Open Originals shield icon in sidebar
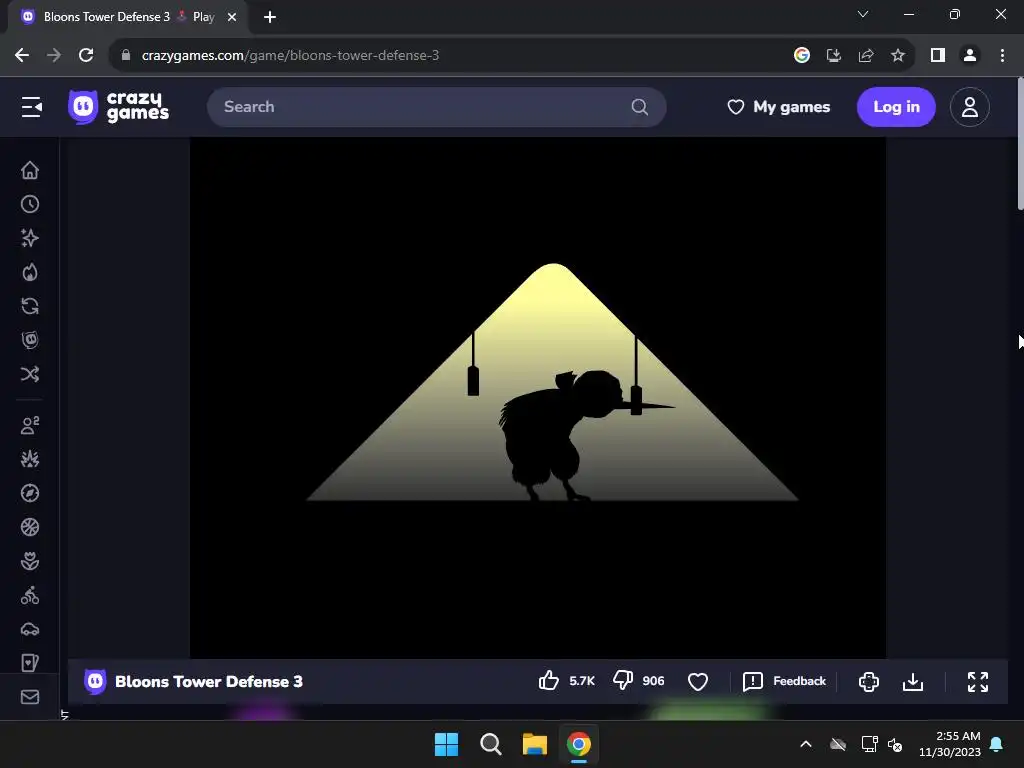Viewport: 1024px width, 768px height. (x=30, y=340)
